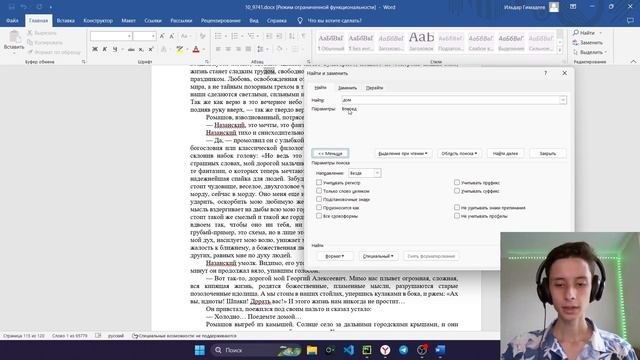Open 'Область поиска' dropdown button
The height and width of the screenshot is (360, 640).
click(x=459, y=153)
